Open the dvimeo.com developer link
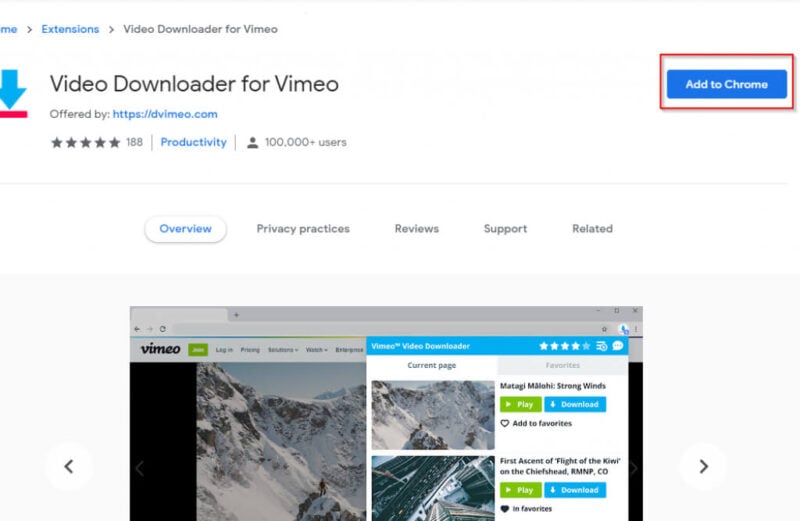800x521 pixels. [165, 114]
